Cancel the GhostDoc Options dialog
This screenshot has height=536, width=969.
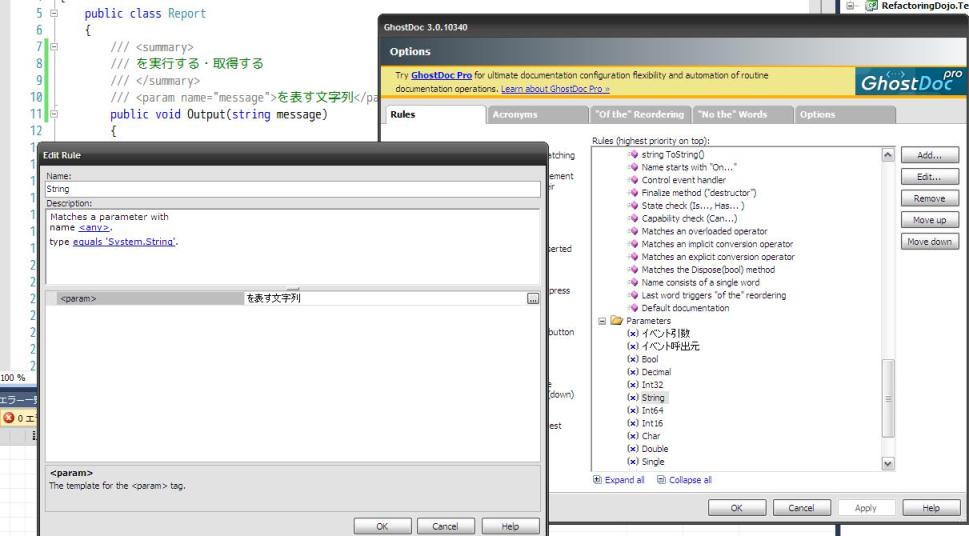pyautogui.click(x=802, y=508)
